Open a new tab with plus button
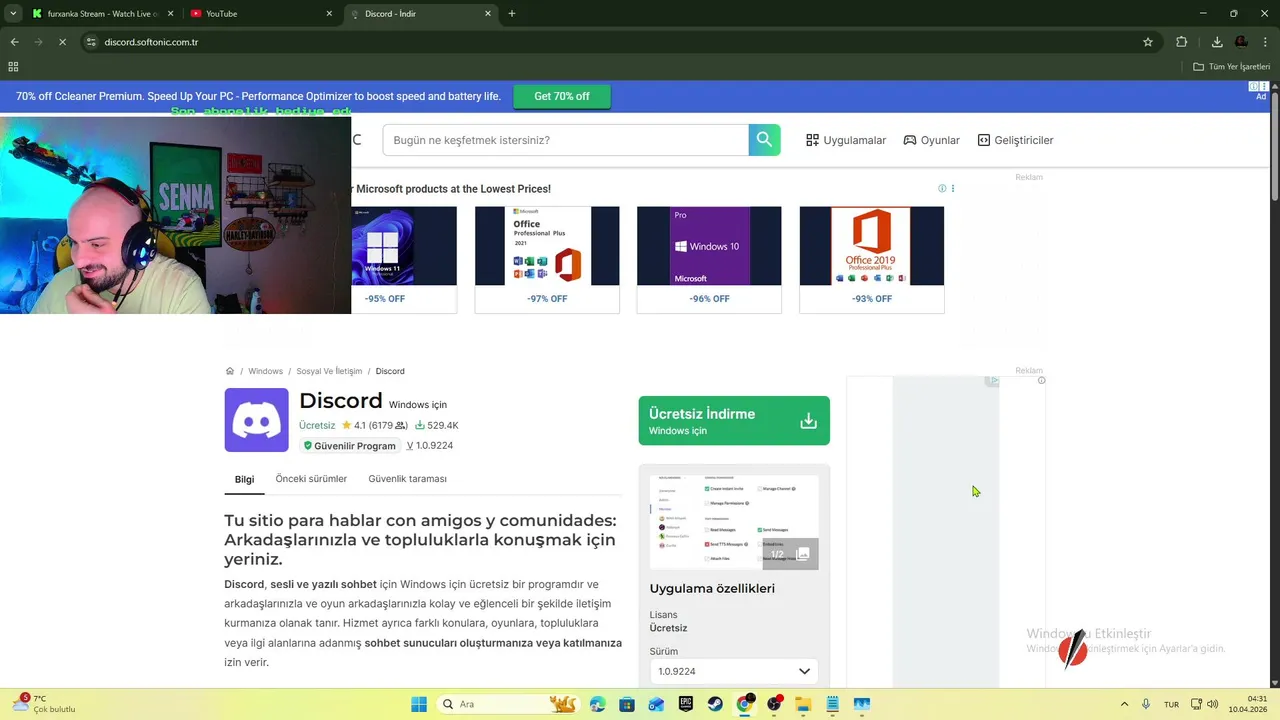Screen dimensions: 1280x720 pos(512,14)
